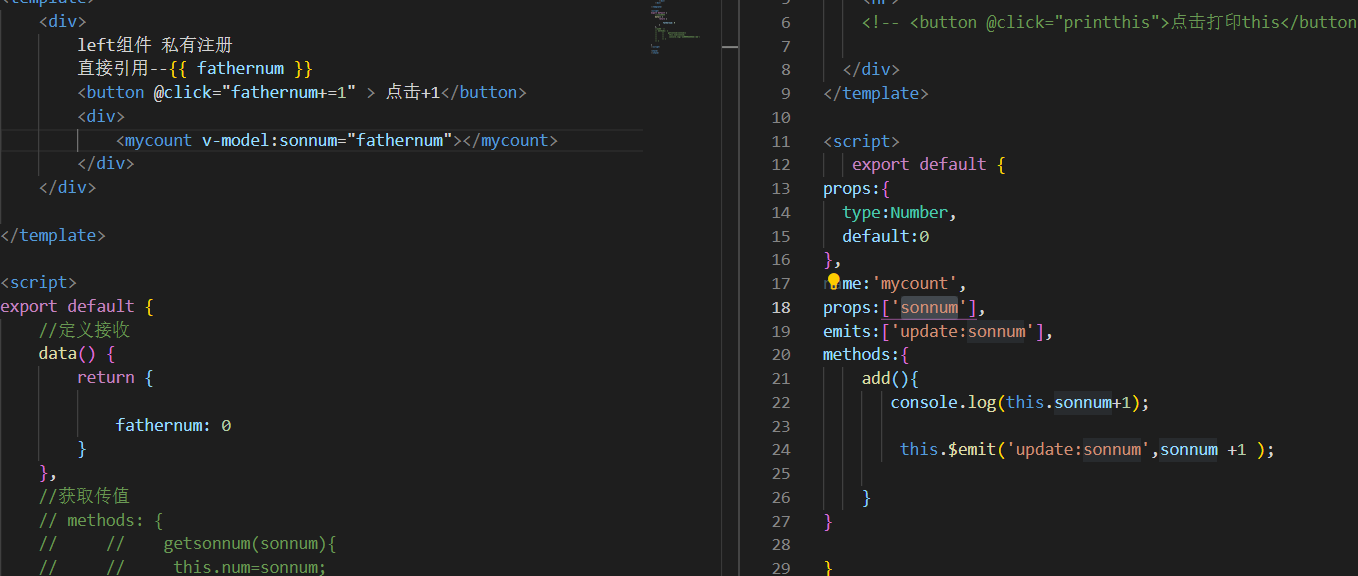The image size is (1358, 576).
Task: Click the commented '// methods: {' line
Action: pyautogui.click(x=101, y=520)
